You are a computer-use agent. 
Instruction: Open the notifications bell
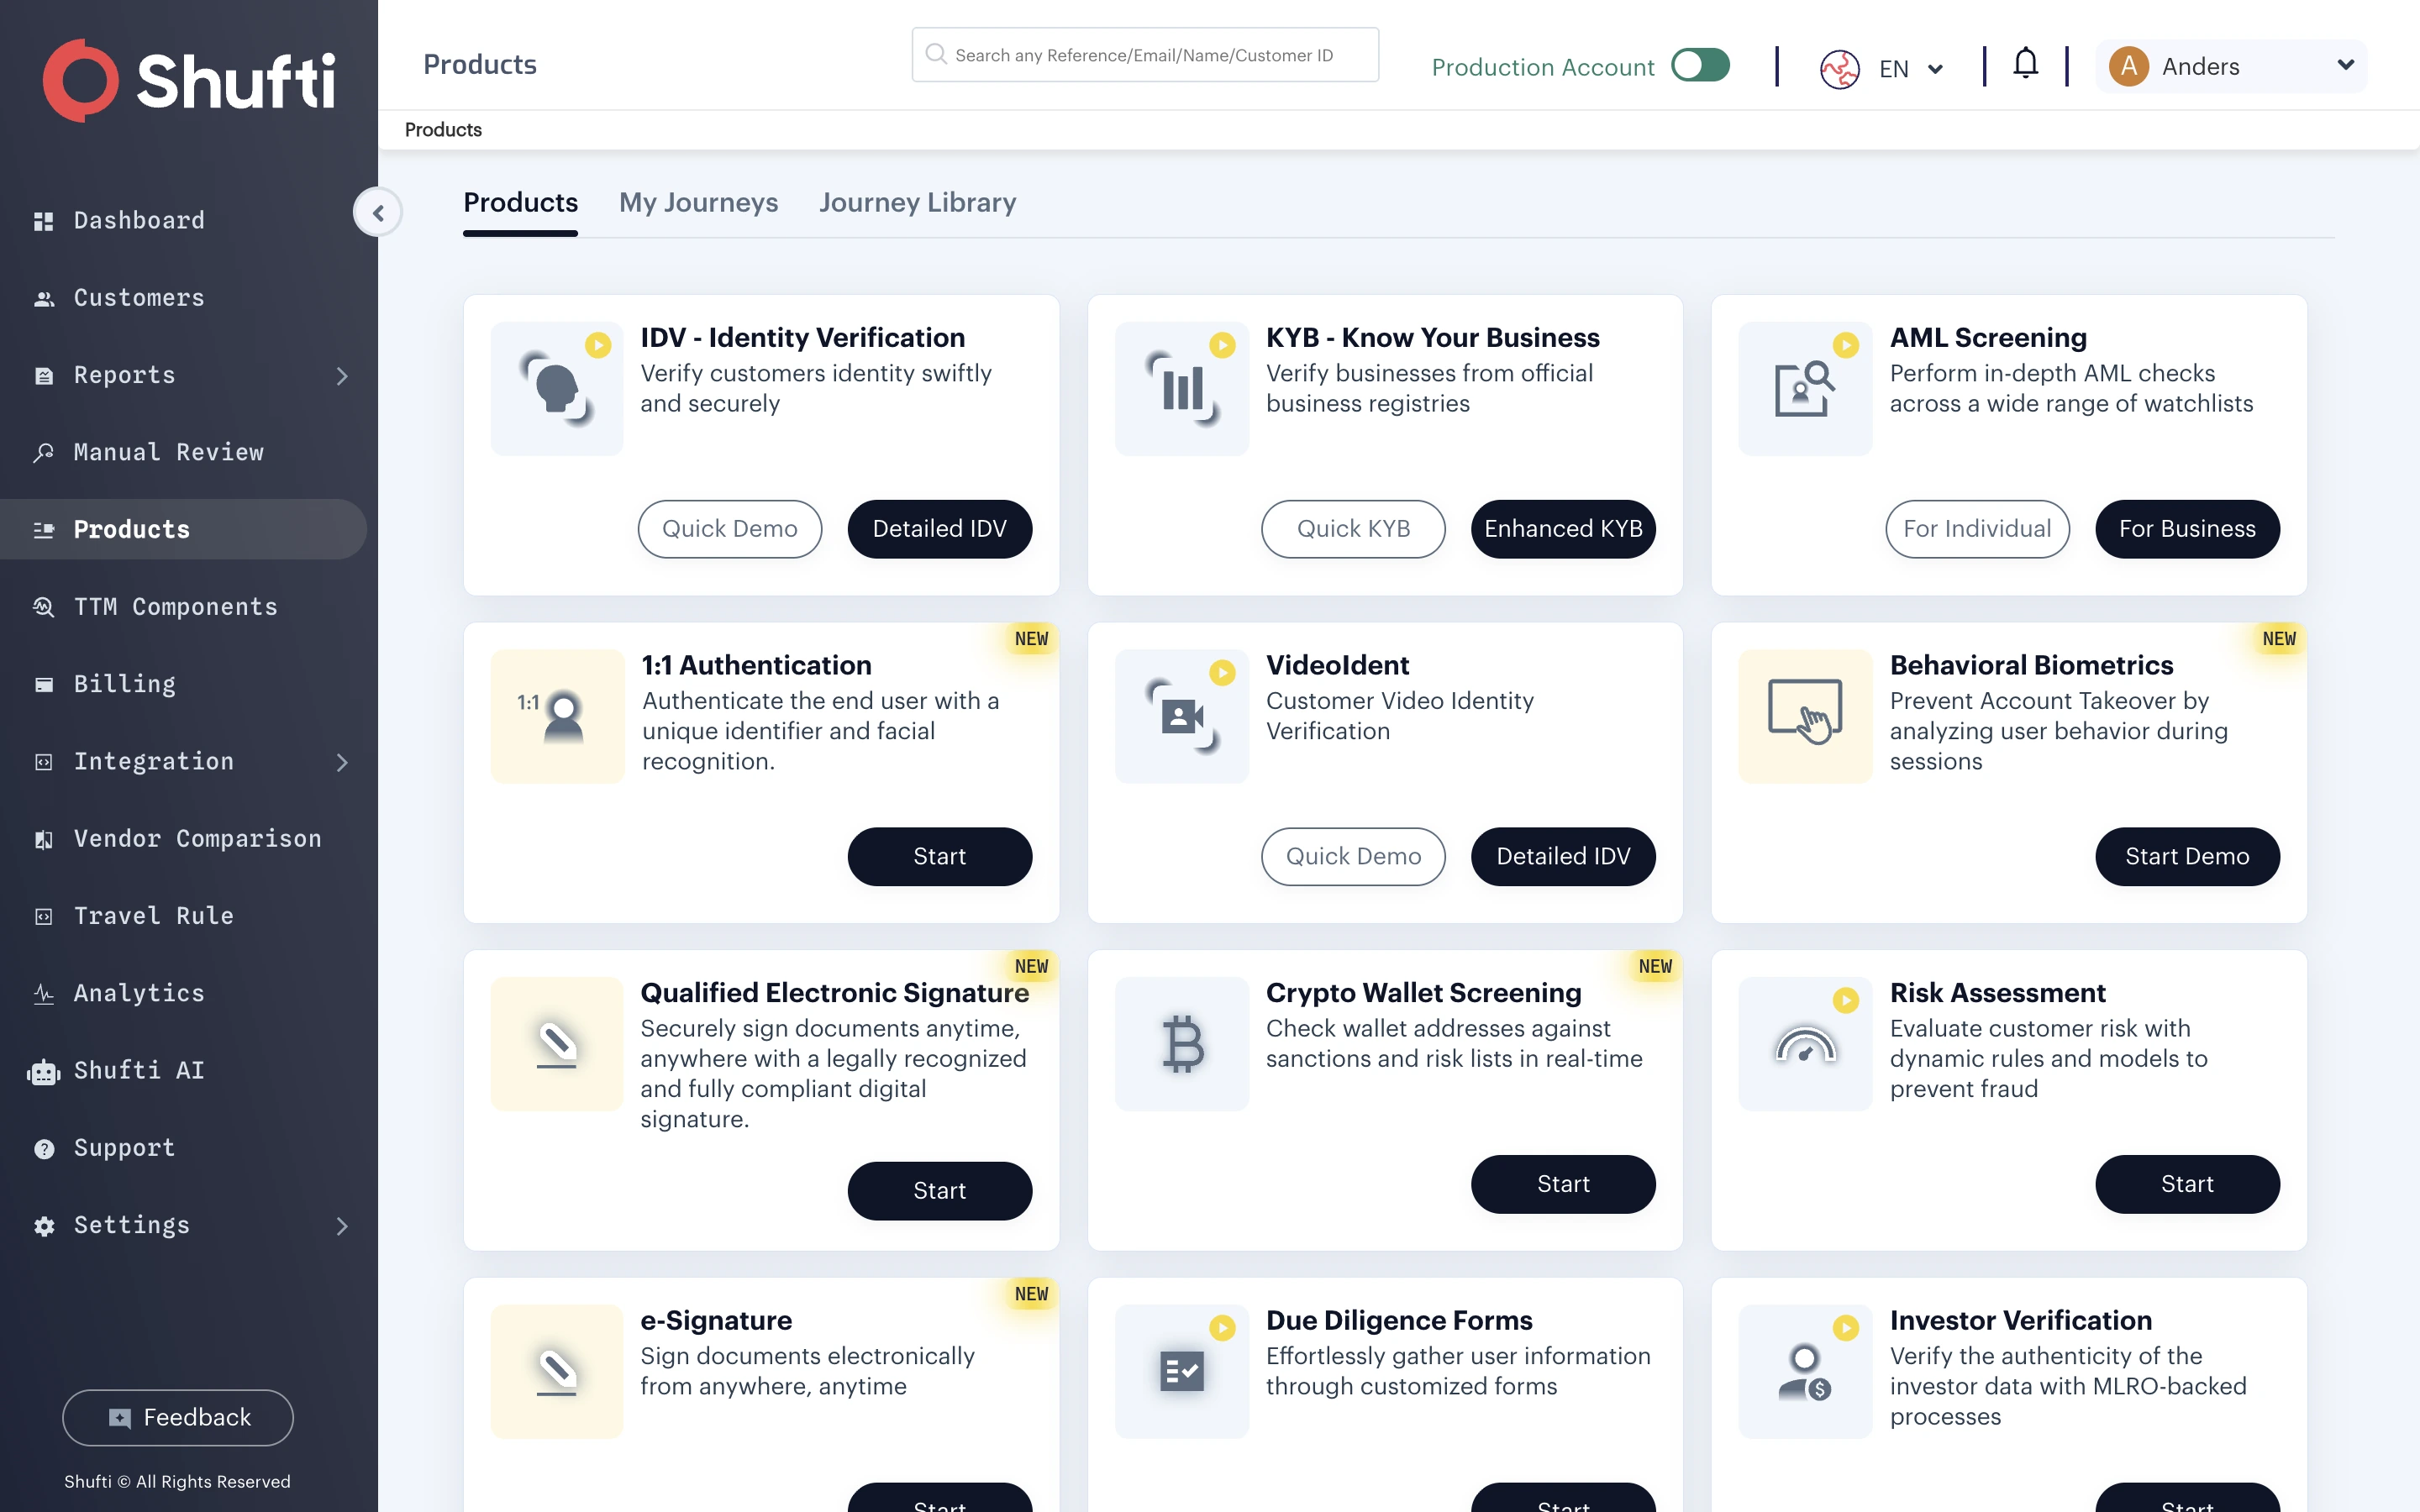2025,64
